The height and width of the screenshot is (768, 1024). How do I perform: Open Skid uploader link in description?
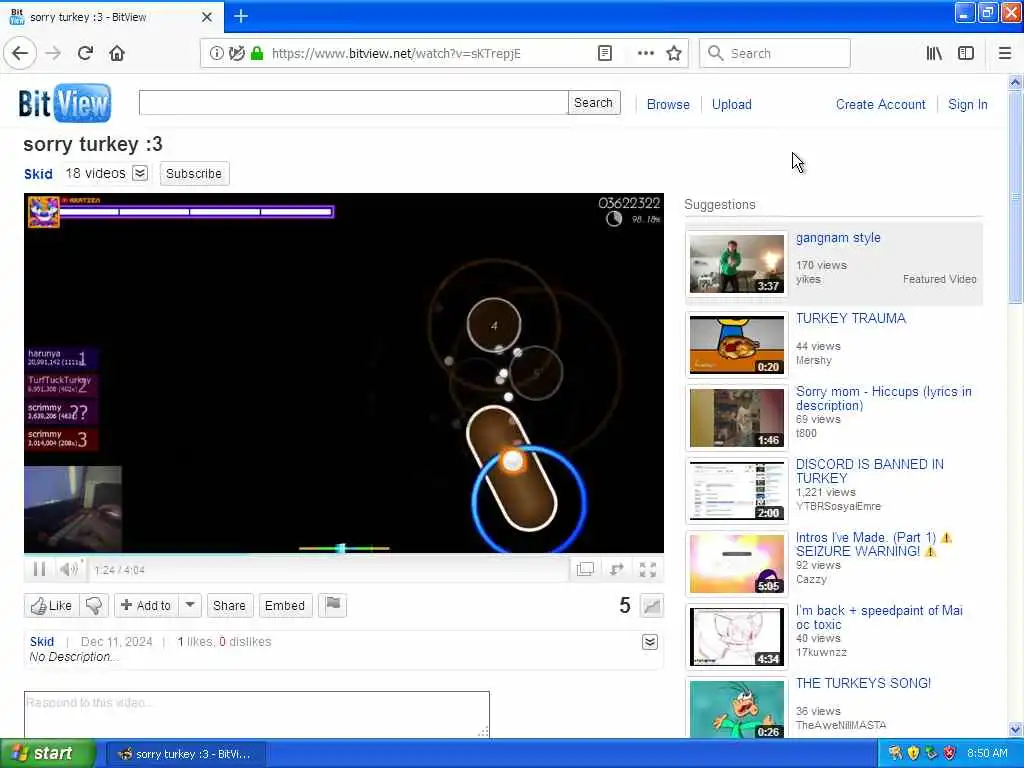42,642
